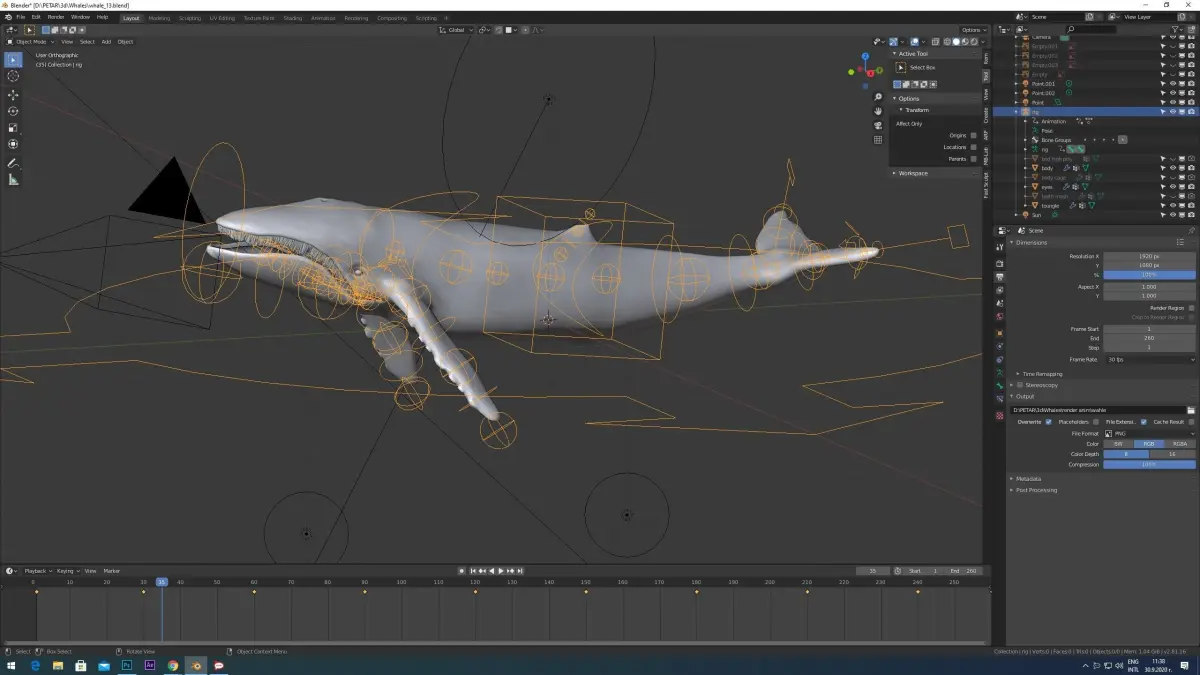
Task: Click the keyframe diamond at frame 60
Action: pyautogui.click(x=254, y=592)
